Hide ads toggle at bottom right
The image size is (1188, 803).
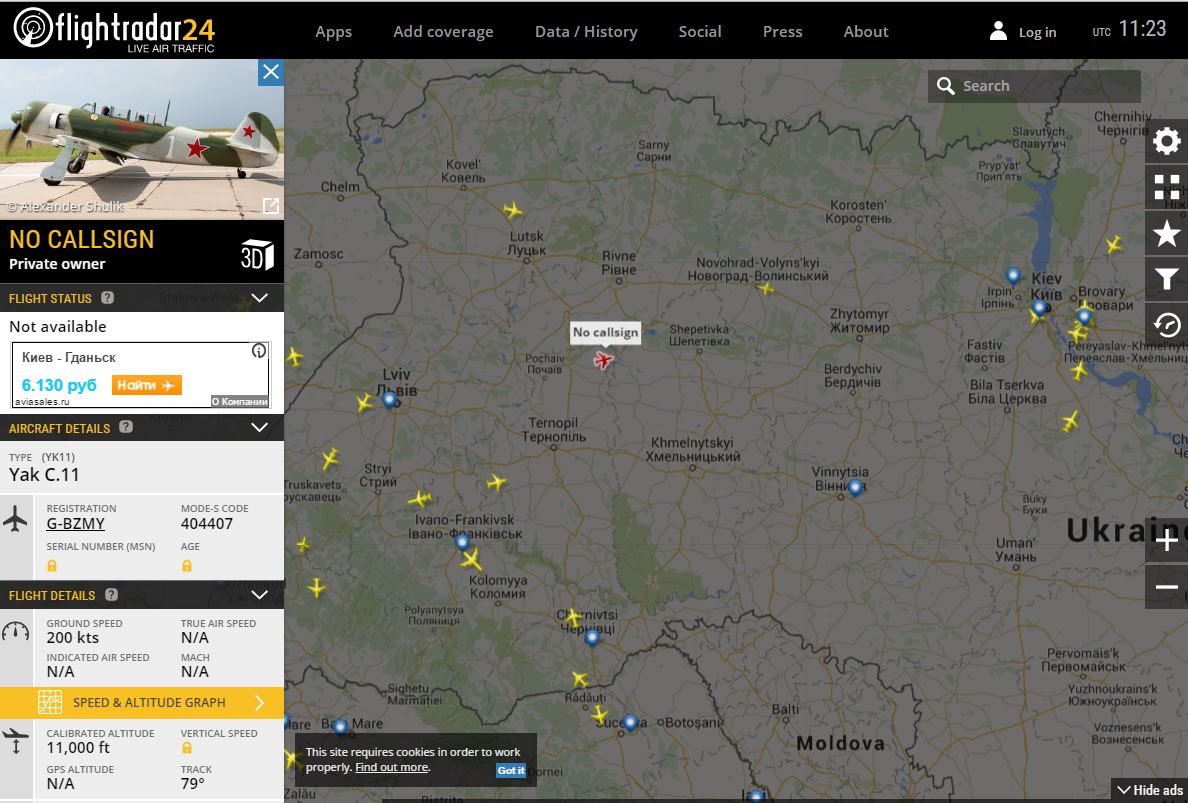(1149, 790)
